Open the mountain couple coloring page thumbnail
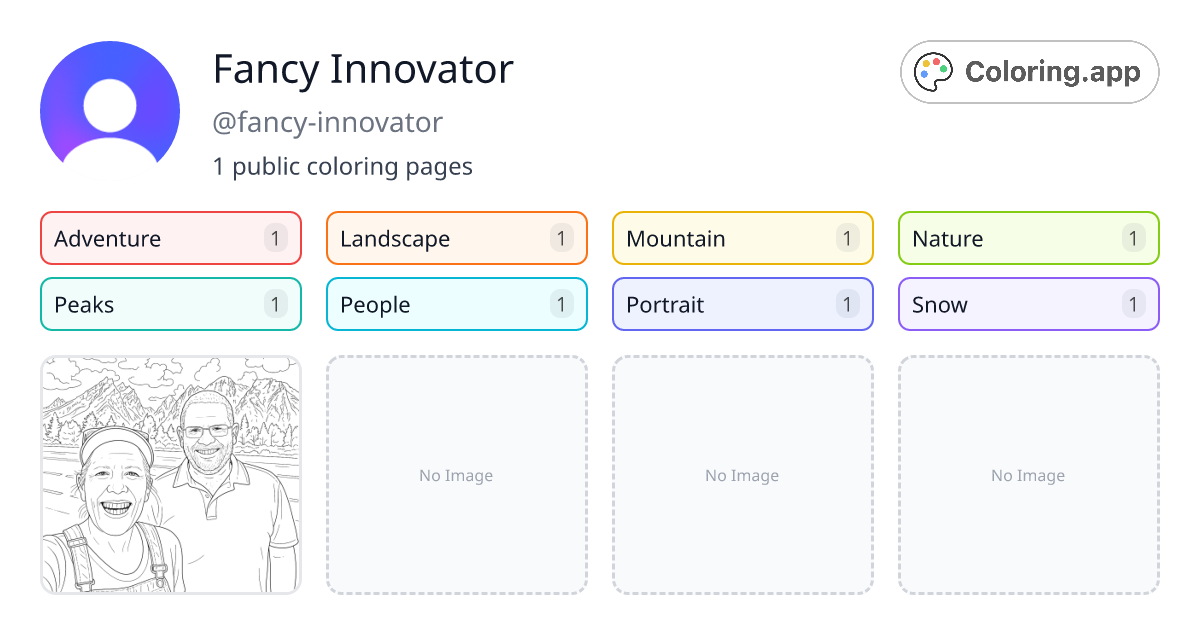Viewport: 1200px width, 630px height. (170, 475)
